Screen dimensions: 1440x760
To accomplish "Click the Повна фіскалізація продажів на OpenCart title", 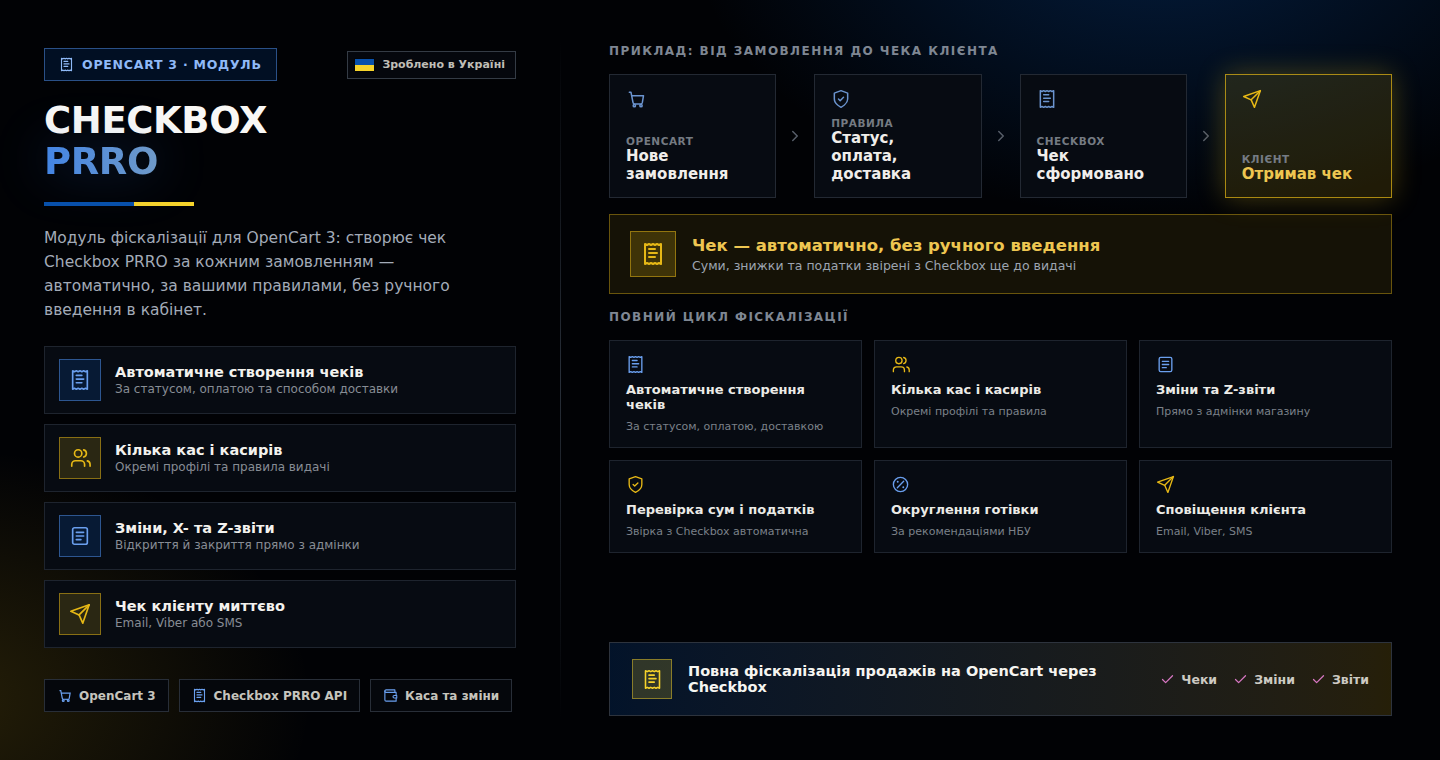I will [892, 679].
